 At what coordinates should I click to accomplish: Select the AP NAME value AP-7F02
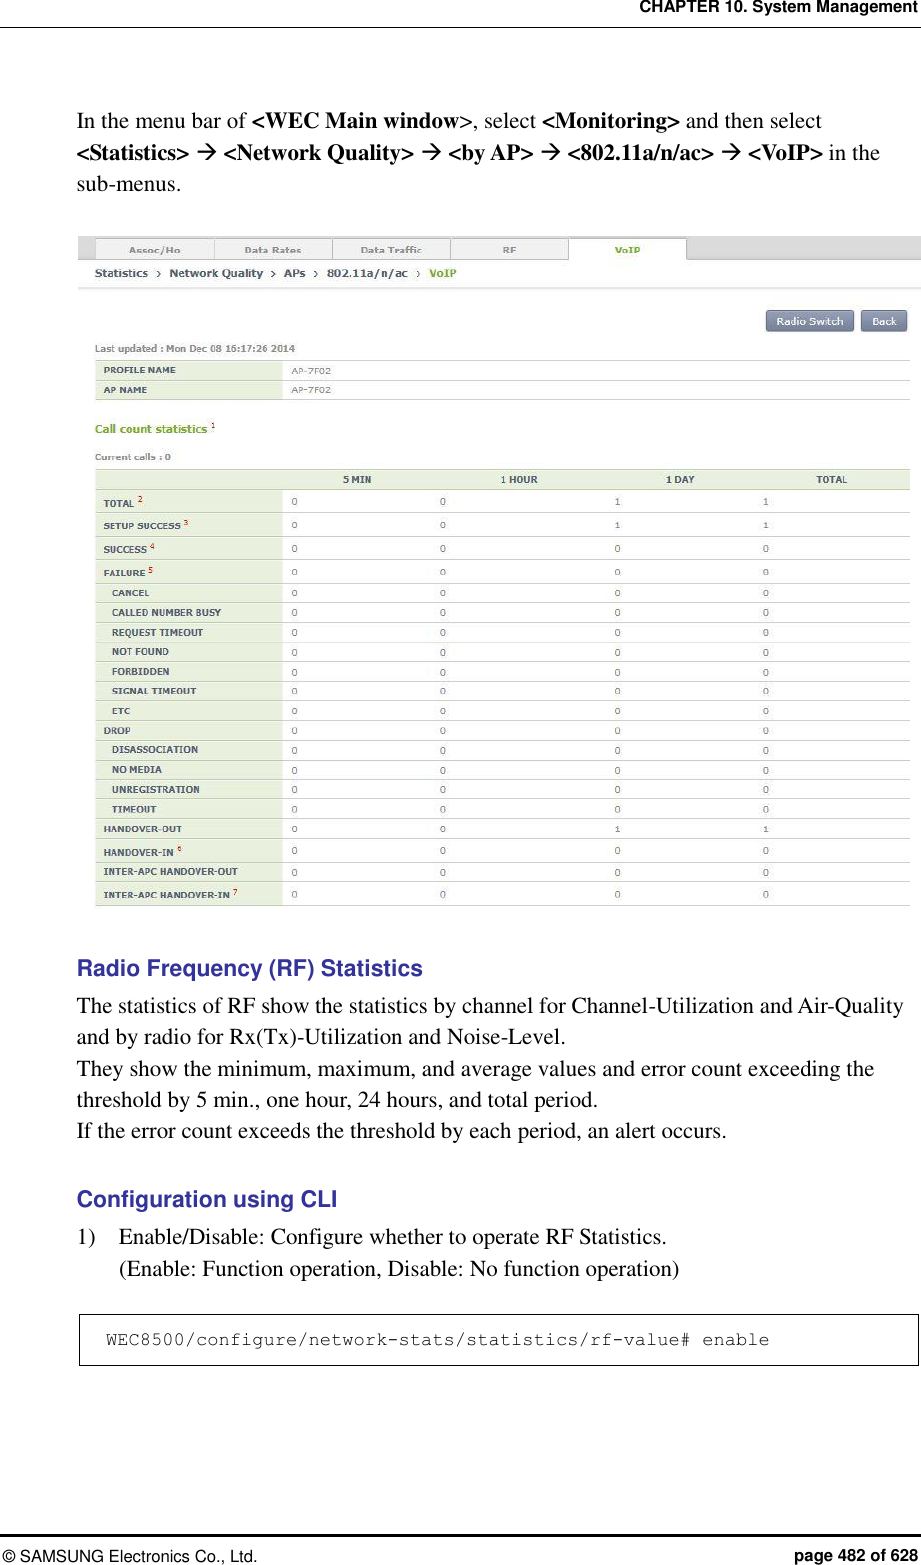pyautogui.click(x=313, y=390)
